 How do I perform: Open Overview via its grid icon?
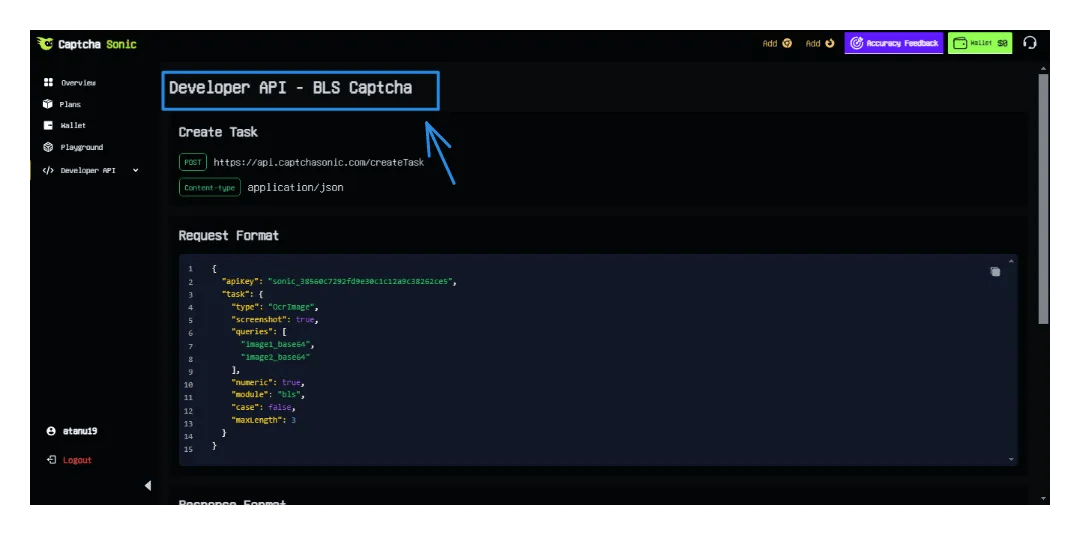coord(48,83)
